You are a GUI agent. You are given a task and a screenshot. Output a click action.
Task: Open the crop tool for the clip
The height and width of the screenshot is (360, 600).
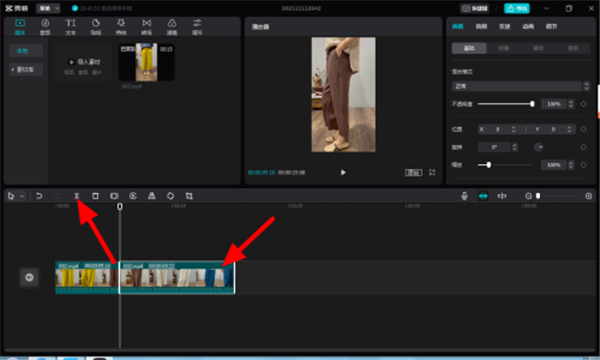189,196
